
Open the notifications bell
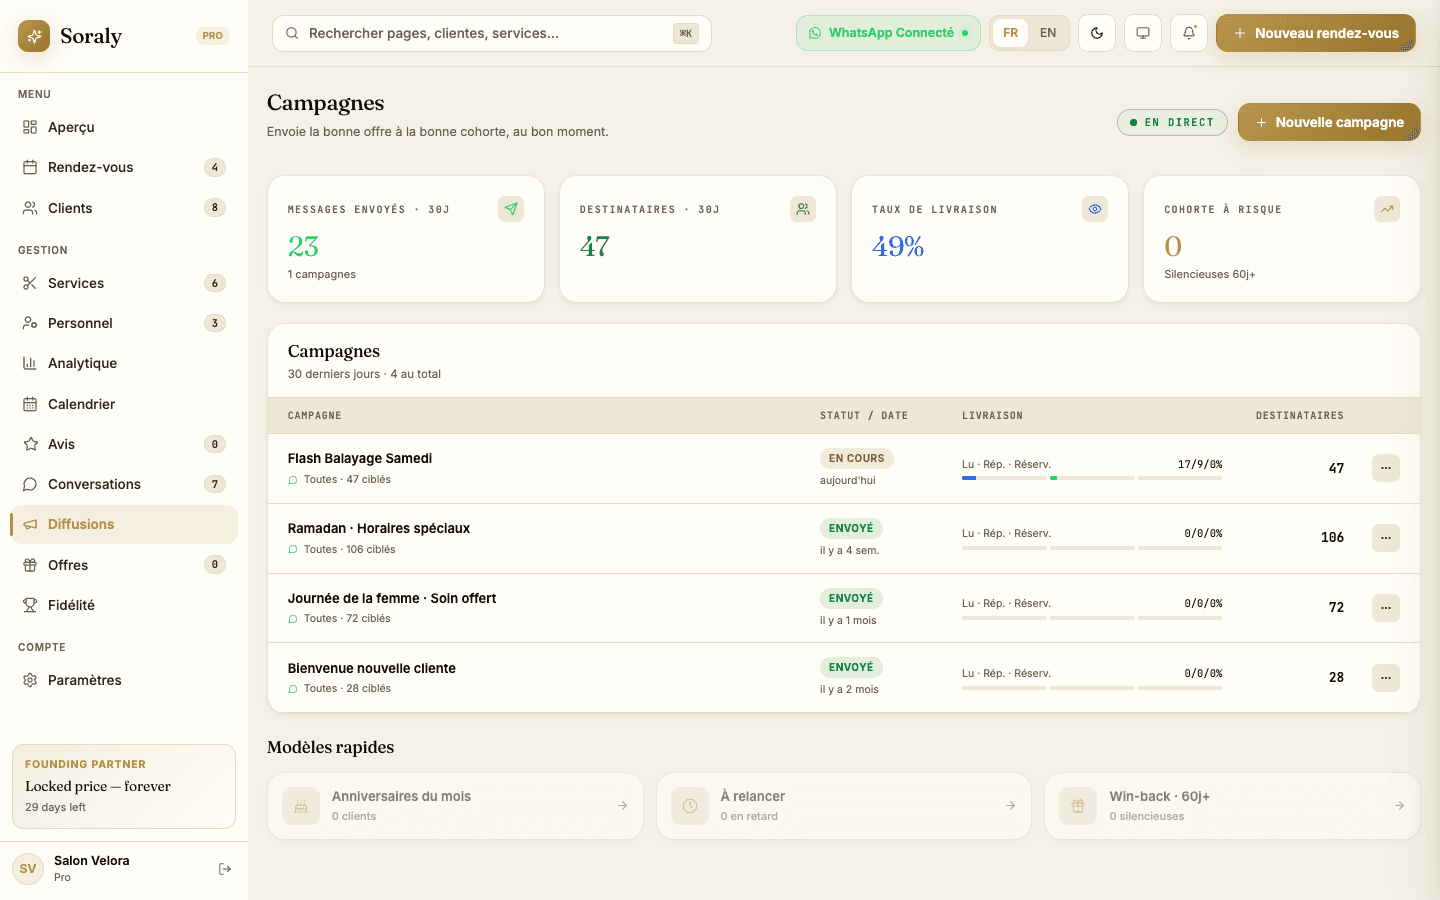tap(1189, 33)
